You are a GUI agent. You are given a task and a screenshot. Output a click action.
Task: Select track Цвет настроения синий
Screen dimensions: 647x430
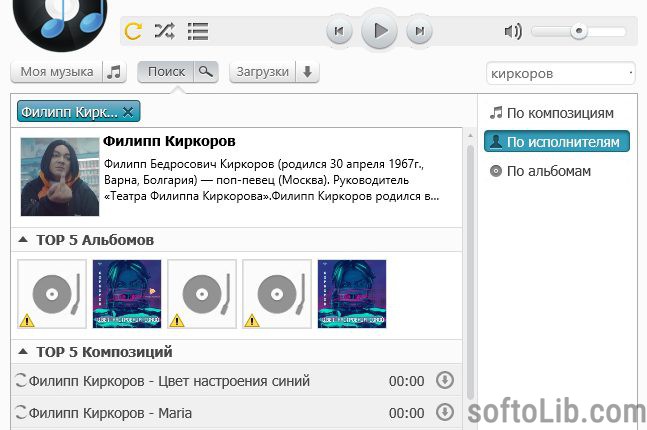(x=236, y=380)
